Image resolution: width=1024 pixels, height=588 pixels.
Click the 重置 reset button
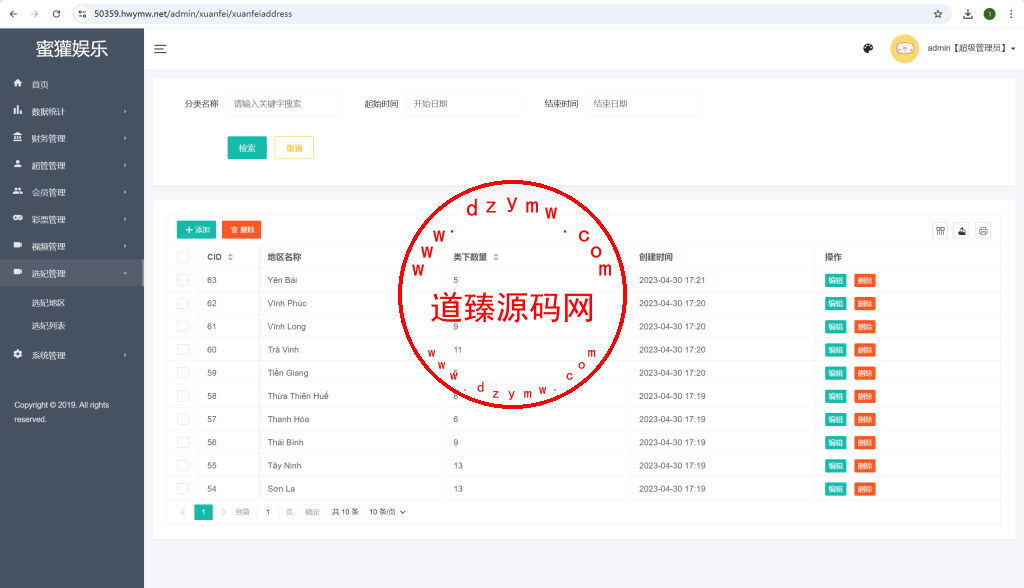pyautogui.click(x=295, y=148)
